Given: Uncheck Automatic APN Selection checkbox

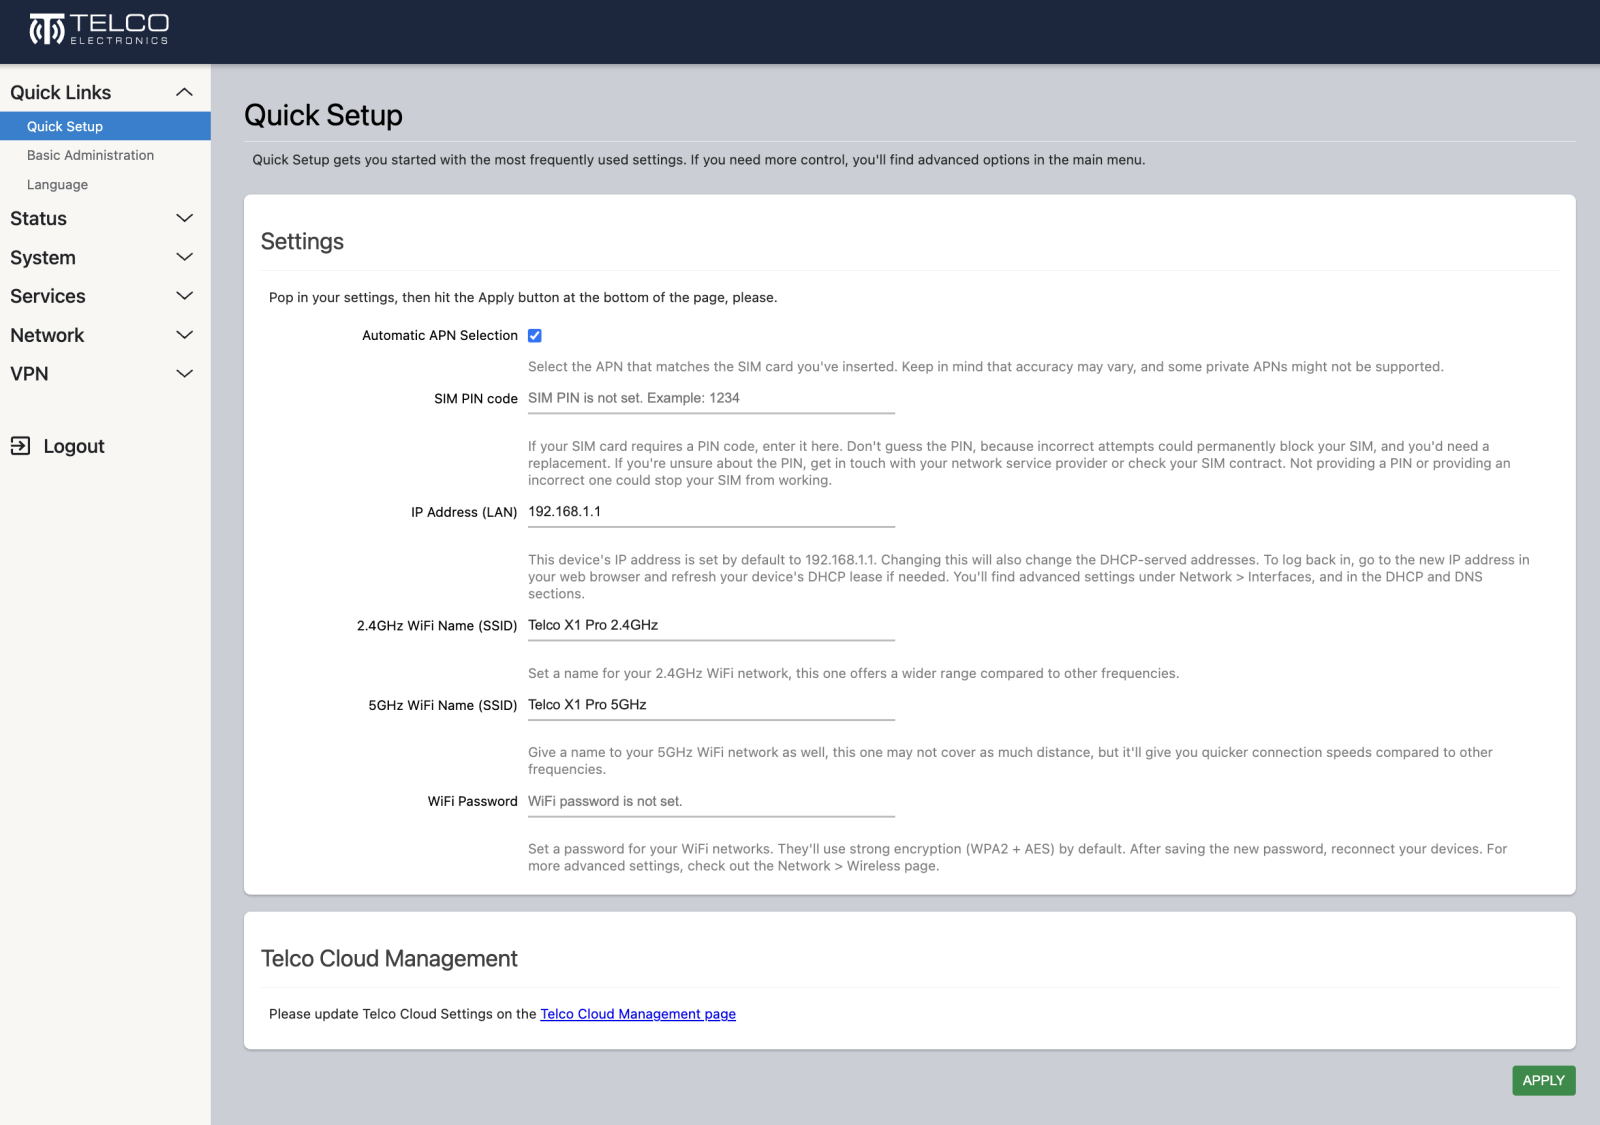Looking at the screenshot, I should tap(535, 336).
